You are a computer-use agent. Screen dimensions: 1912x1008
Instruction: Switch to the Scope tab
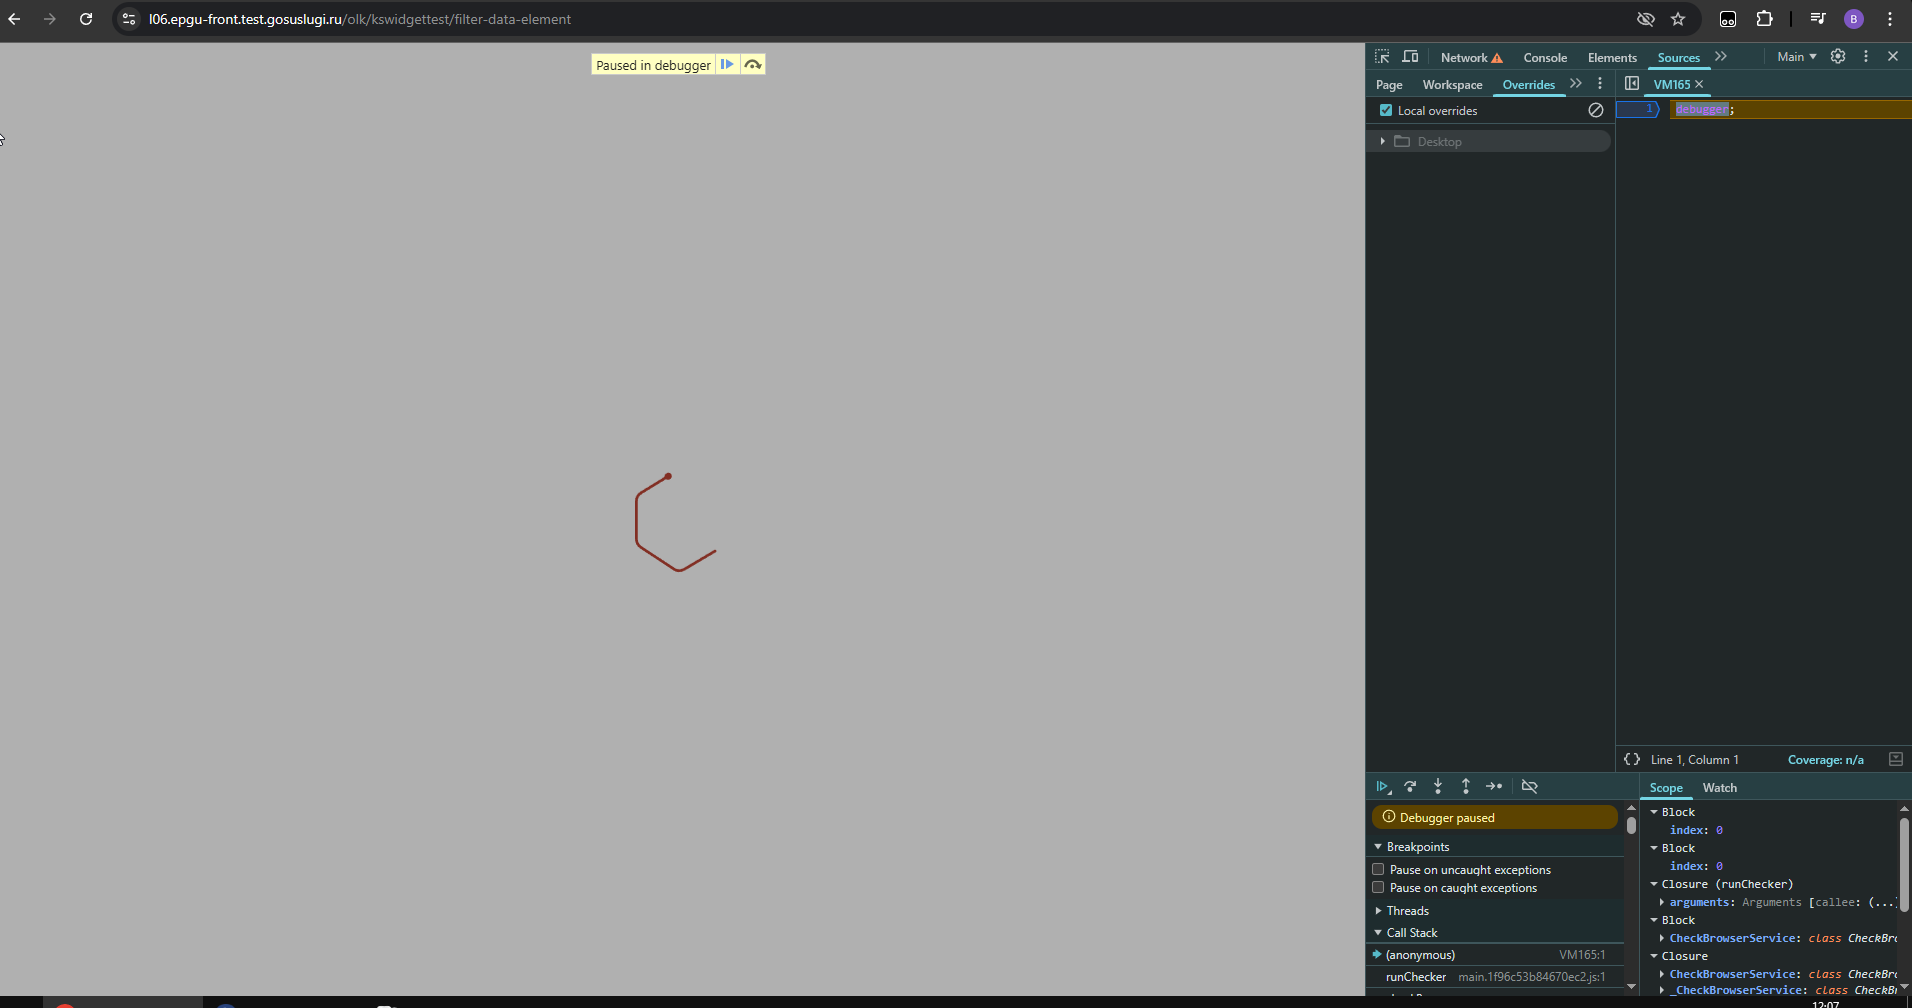(x=1666, y=788)
